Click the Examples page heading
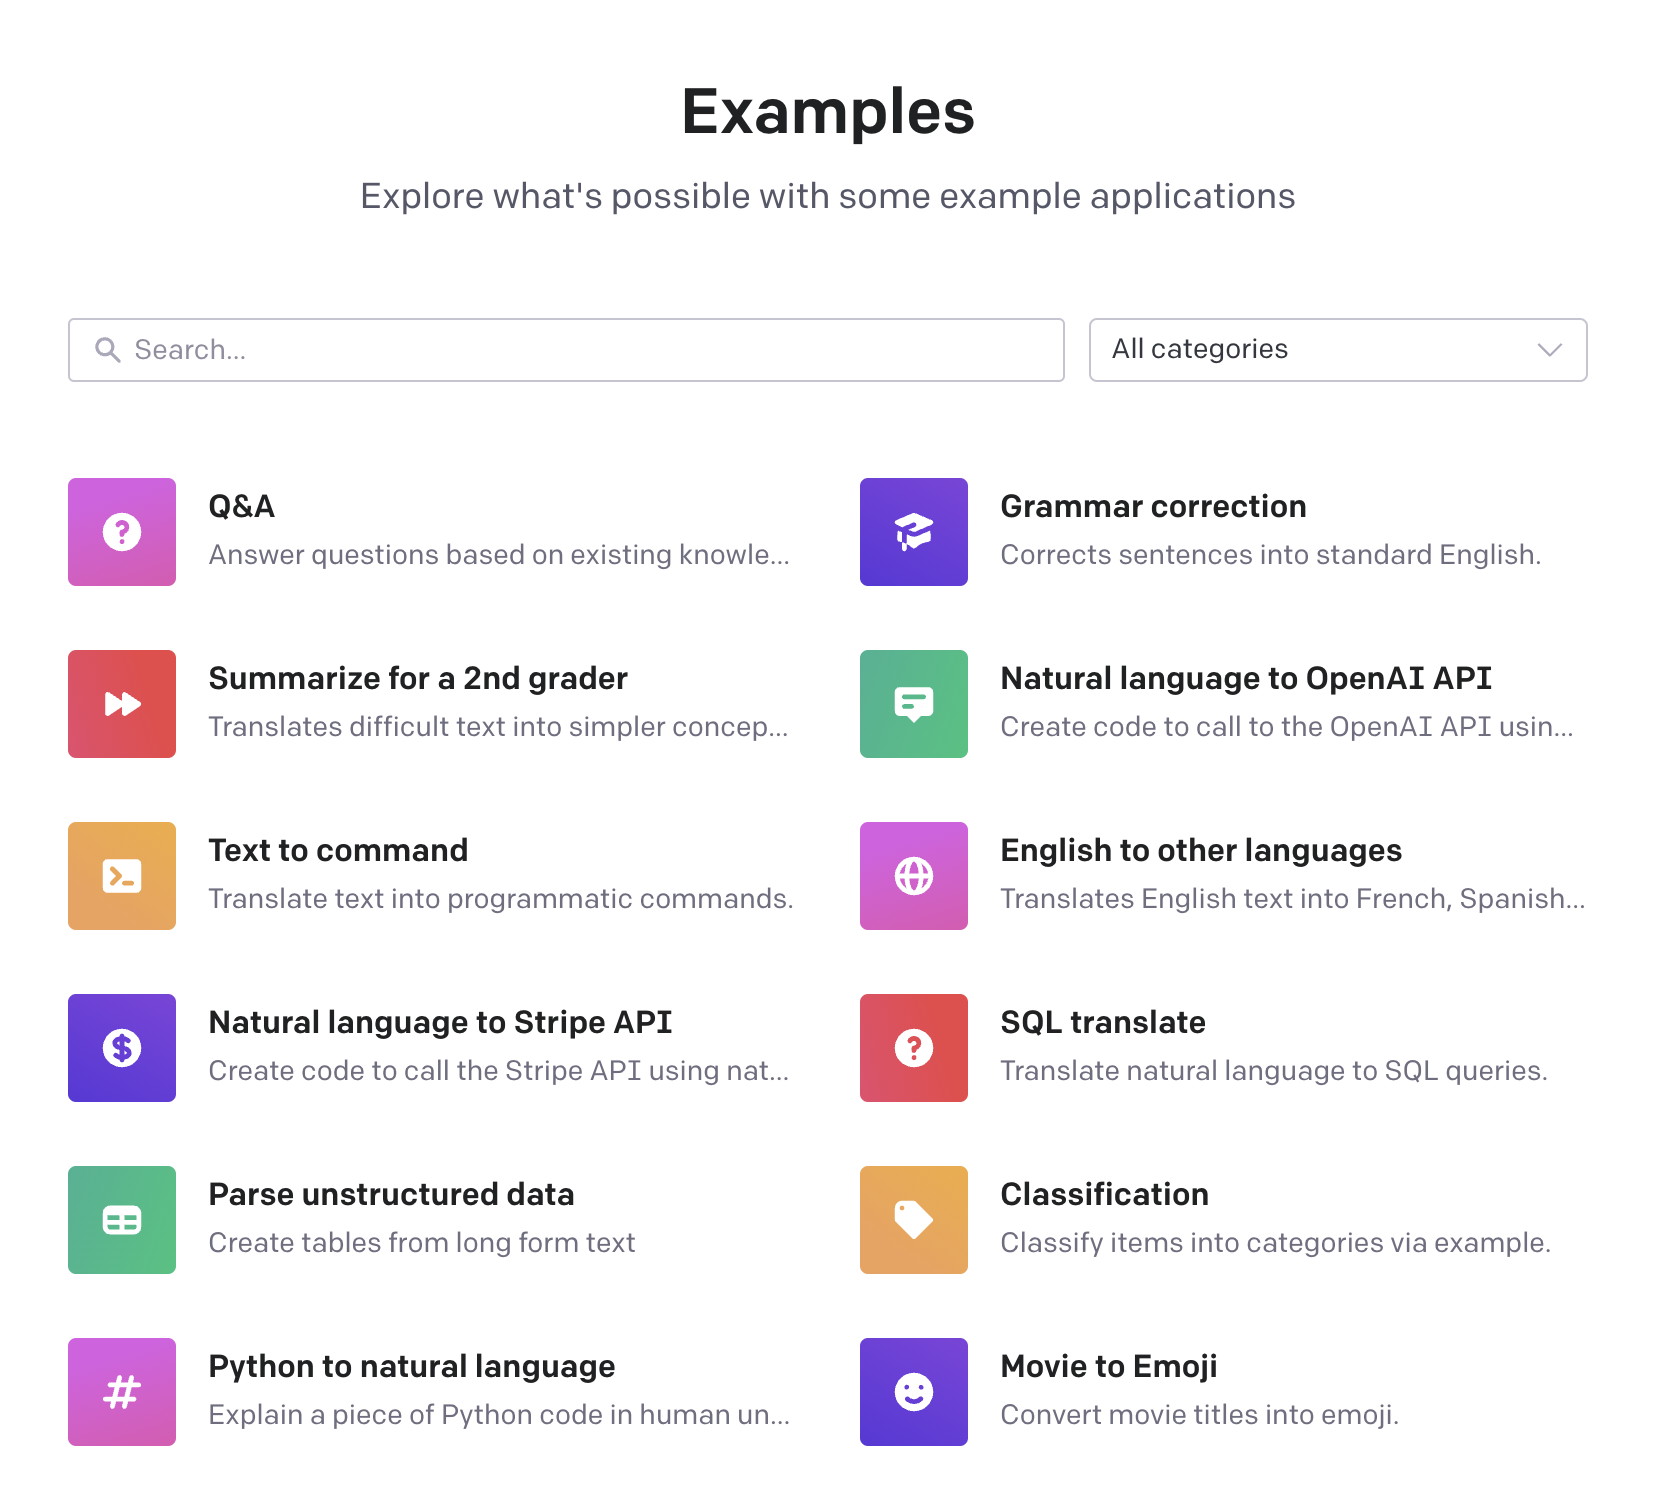 pos(828,112)
